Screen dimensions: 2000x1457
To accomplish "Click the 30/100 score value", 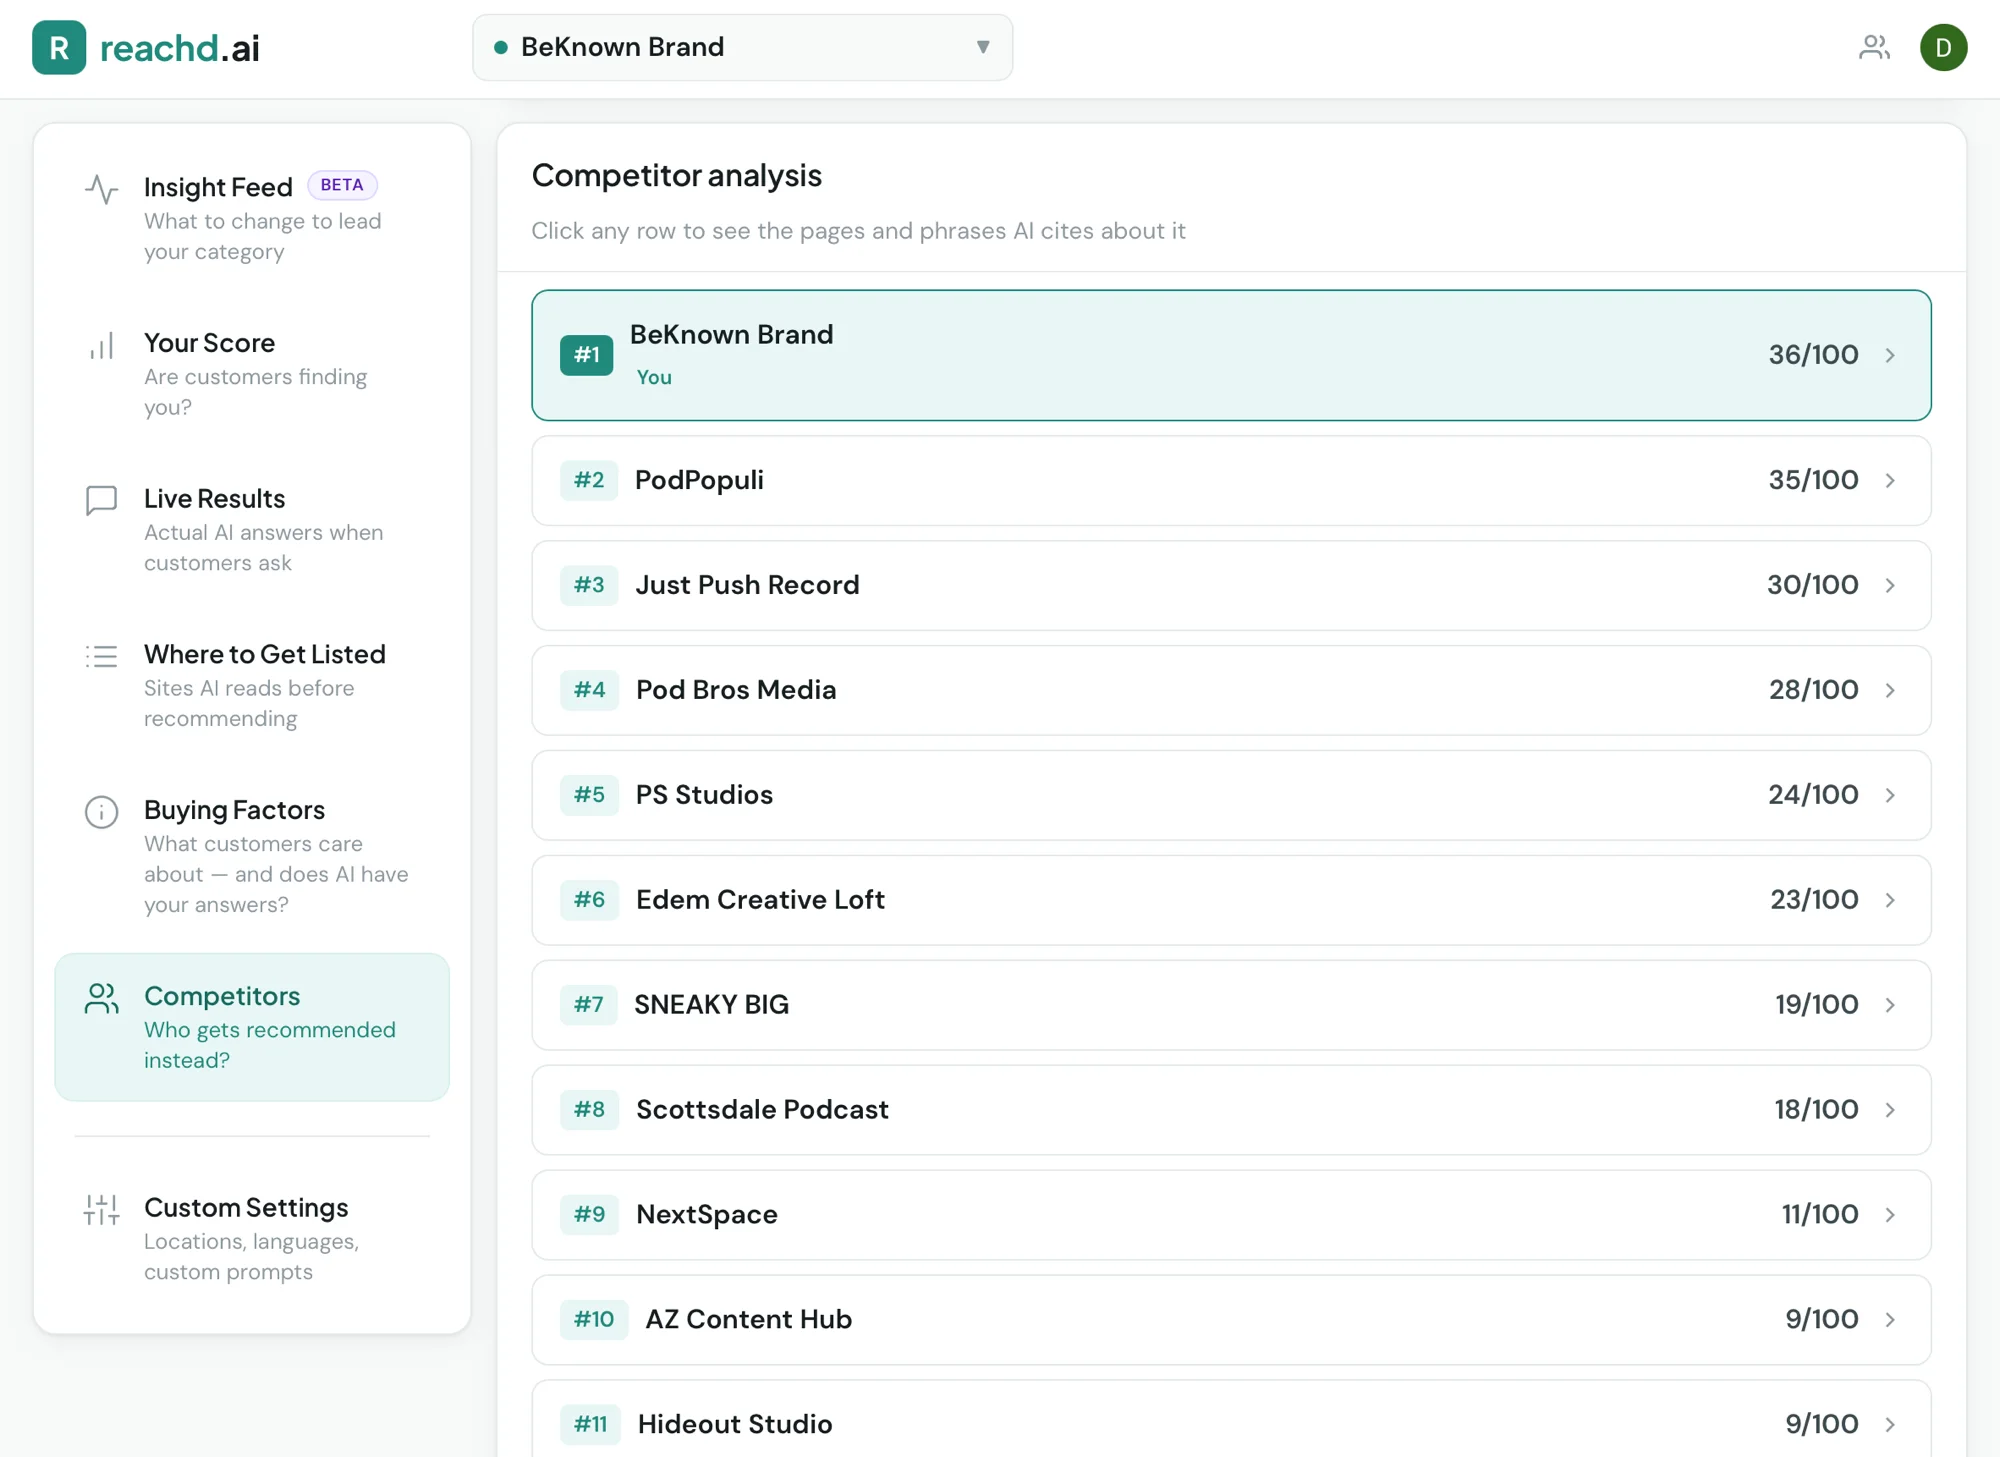I will coord(1812,585).
